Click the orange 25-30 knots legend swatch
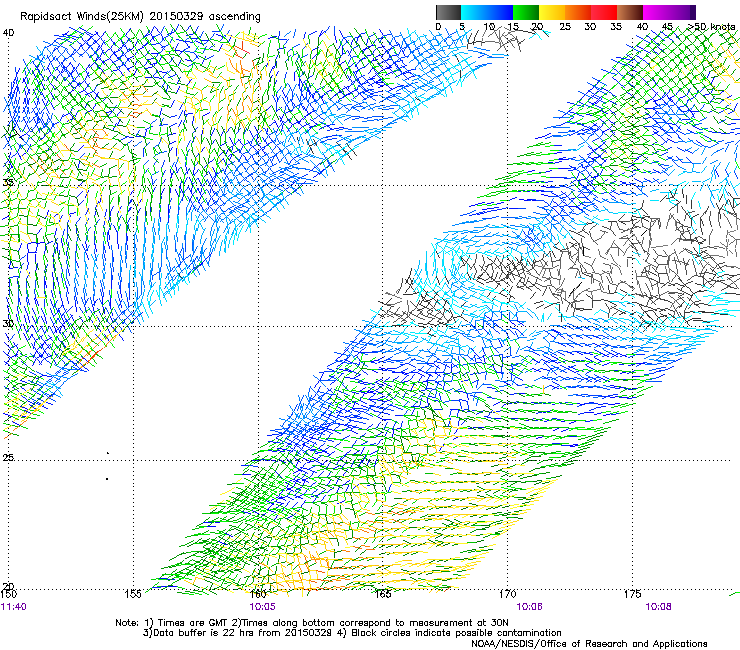 [578, 12]
